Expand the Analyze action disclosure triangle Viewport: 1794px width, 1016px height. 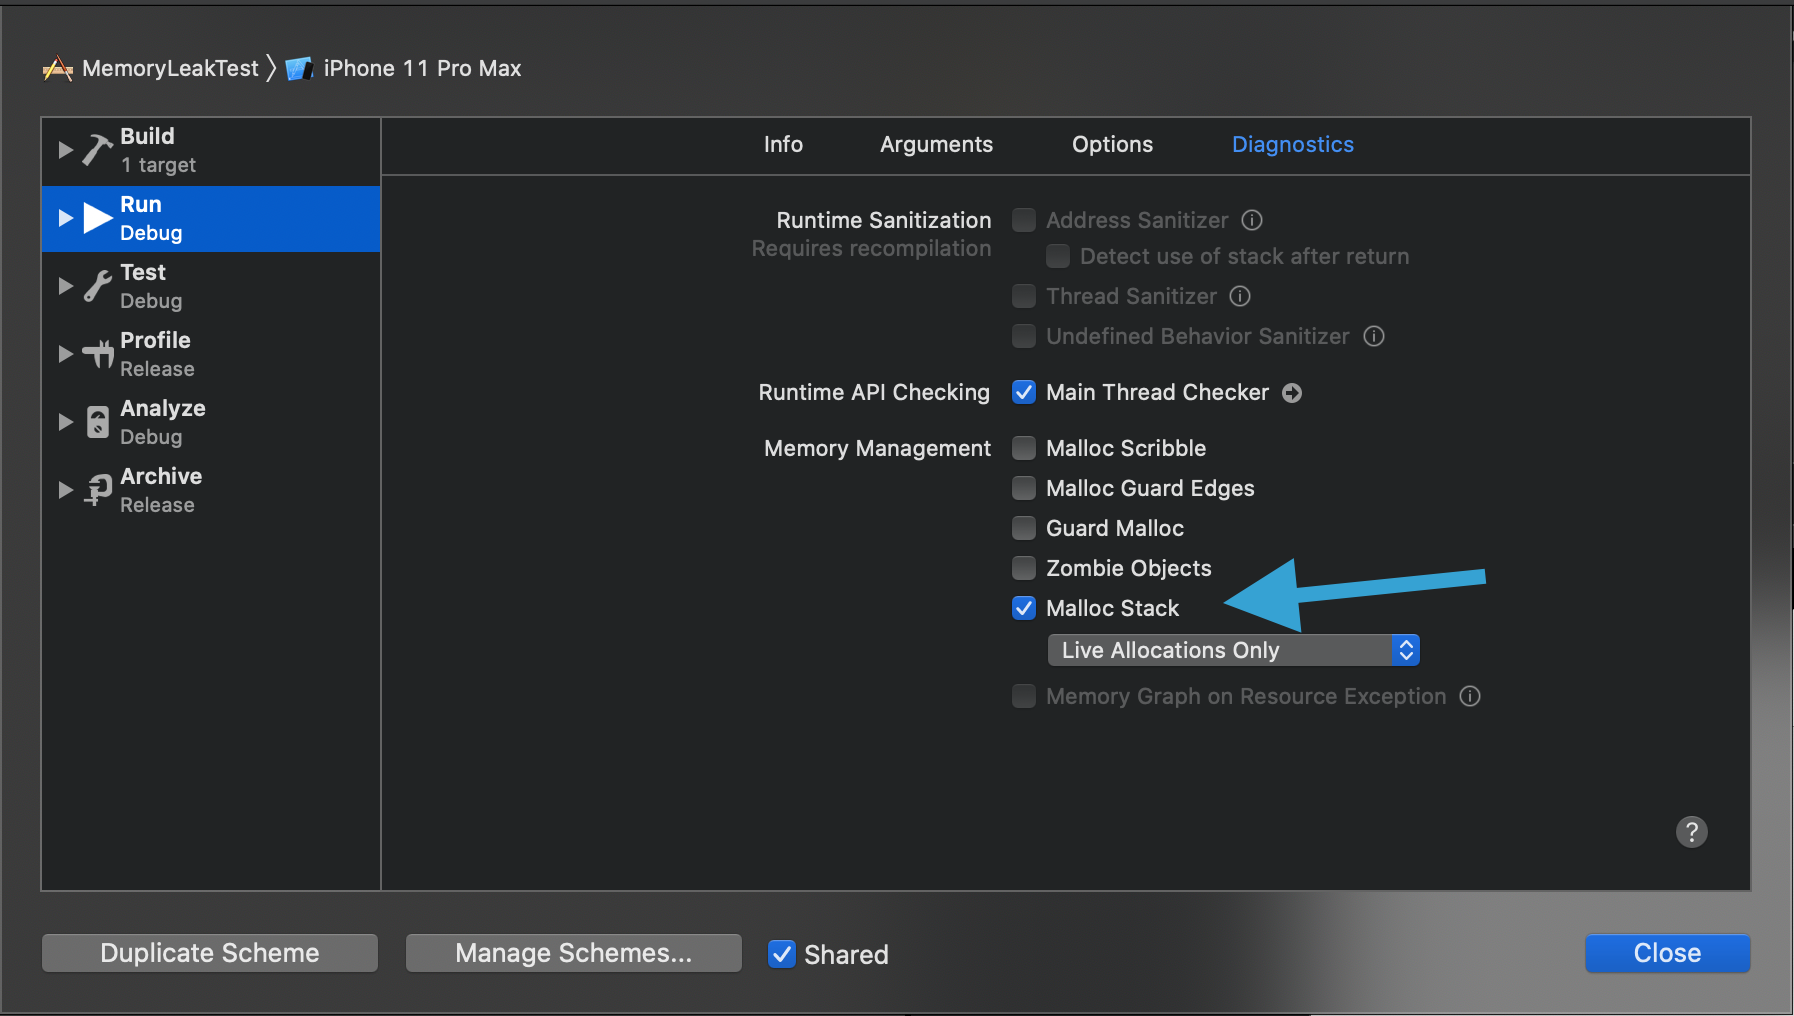[65, 422]
